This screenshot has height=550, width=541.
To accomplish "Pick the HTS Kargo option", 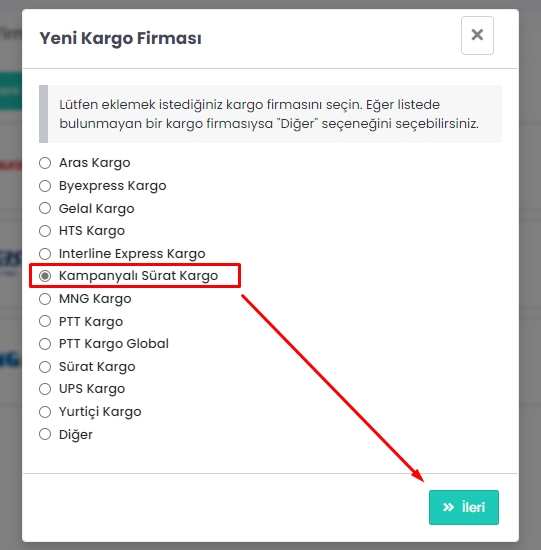I will click(x=45, y=231).
